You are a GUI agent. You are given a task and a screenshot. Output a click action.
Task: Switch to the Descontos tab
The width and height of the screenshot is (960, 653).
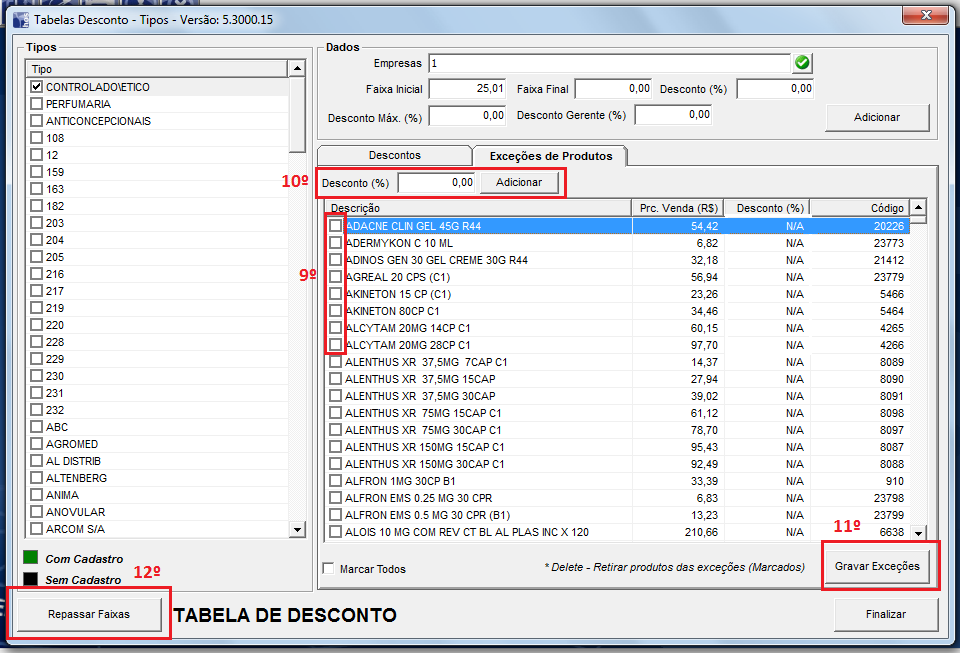pos(394,155)
